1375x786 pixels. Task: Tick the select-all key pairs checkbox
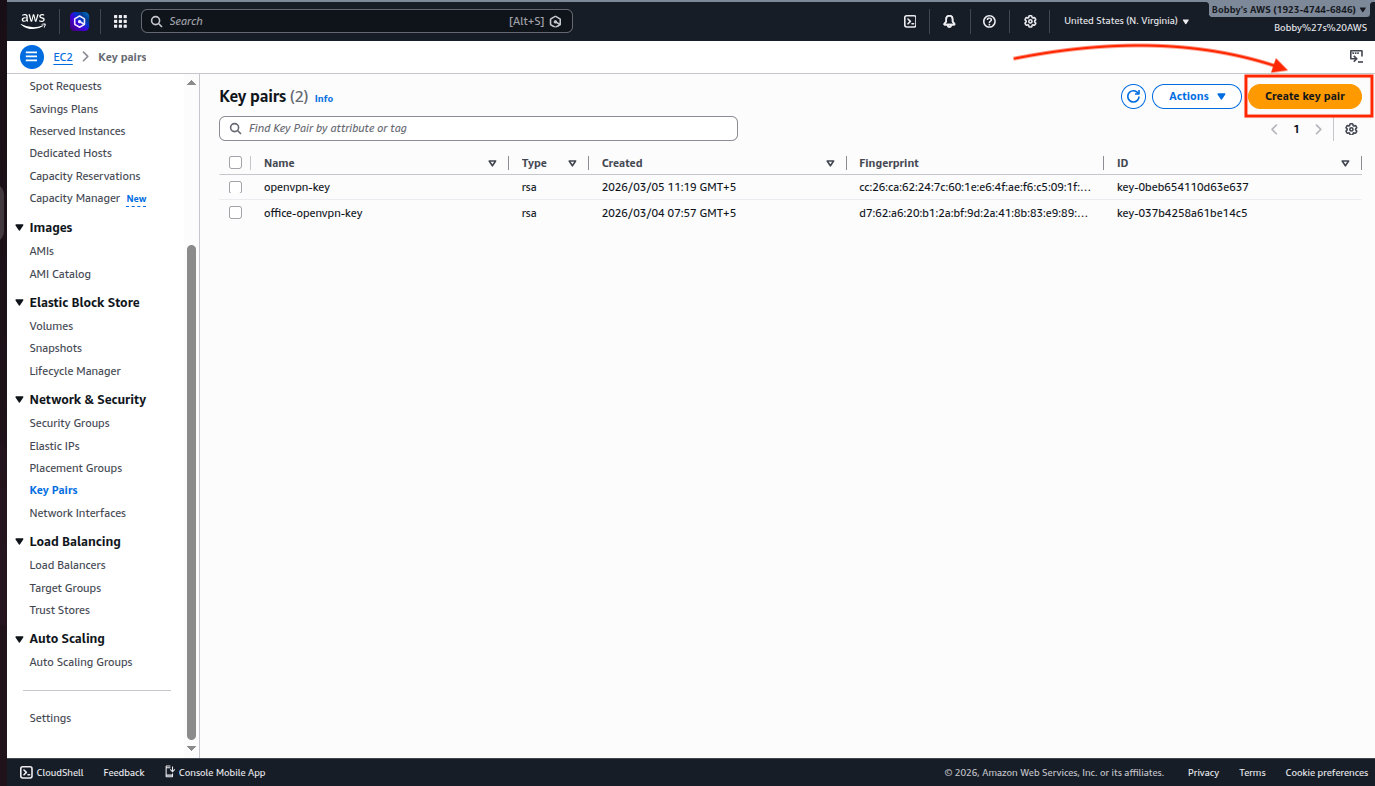236,163
